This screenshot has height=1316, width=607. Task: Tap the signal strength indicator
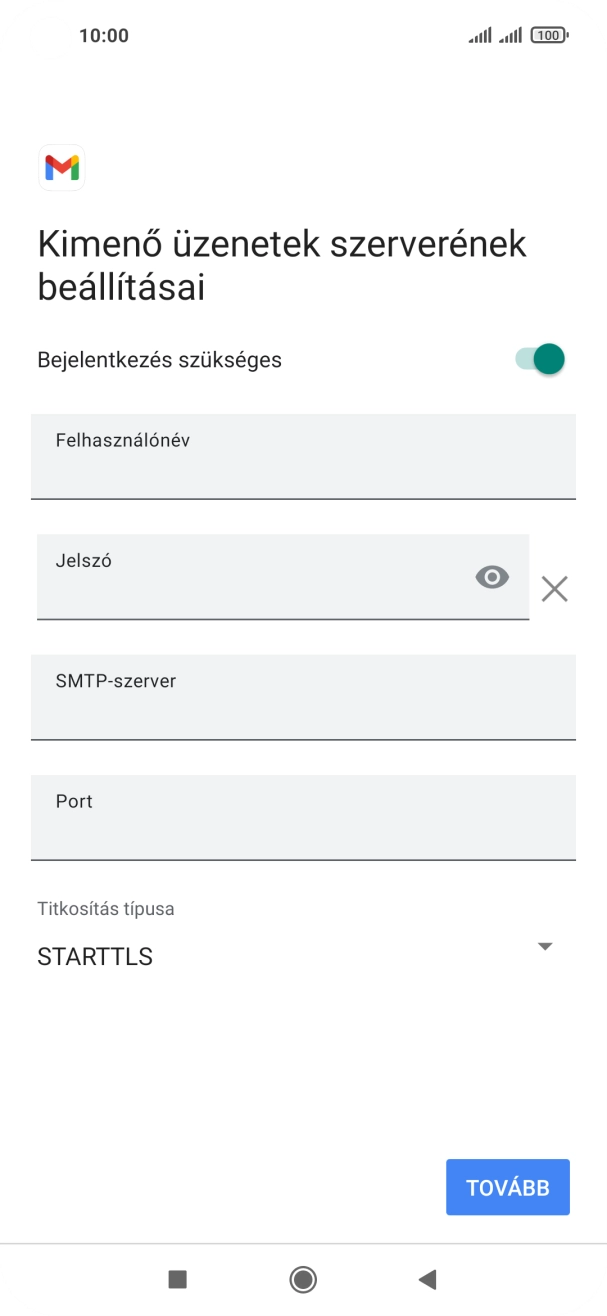click(x=478, y=33)
